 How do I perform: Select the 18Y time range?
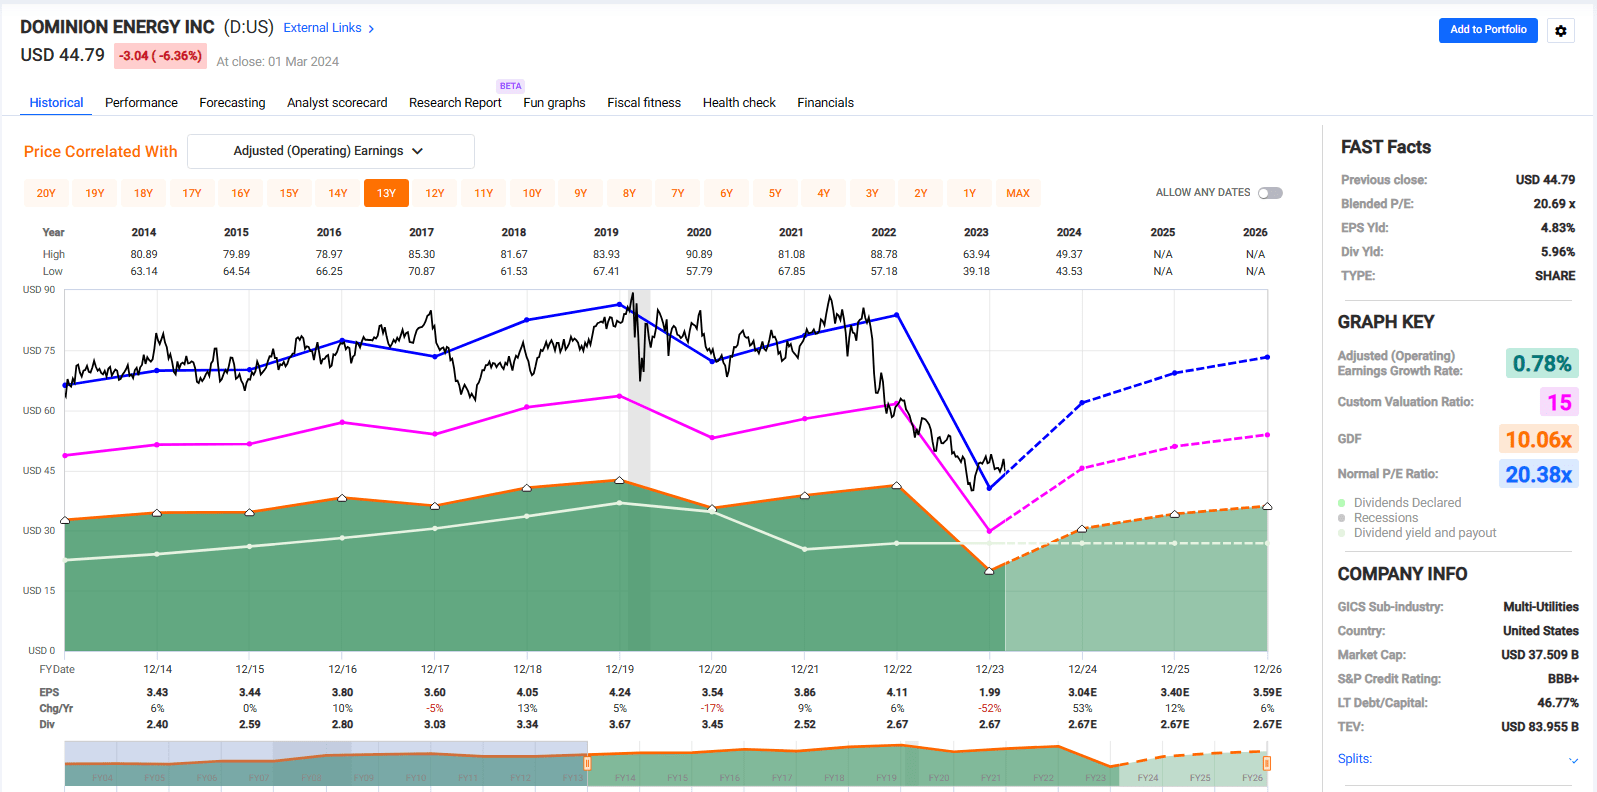point(144,193)
